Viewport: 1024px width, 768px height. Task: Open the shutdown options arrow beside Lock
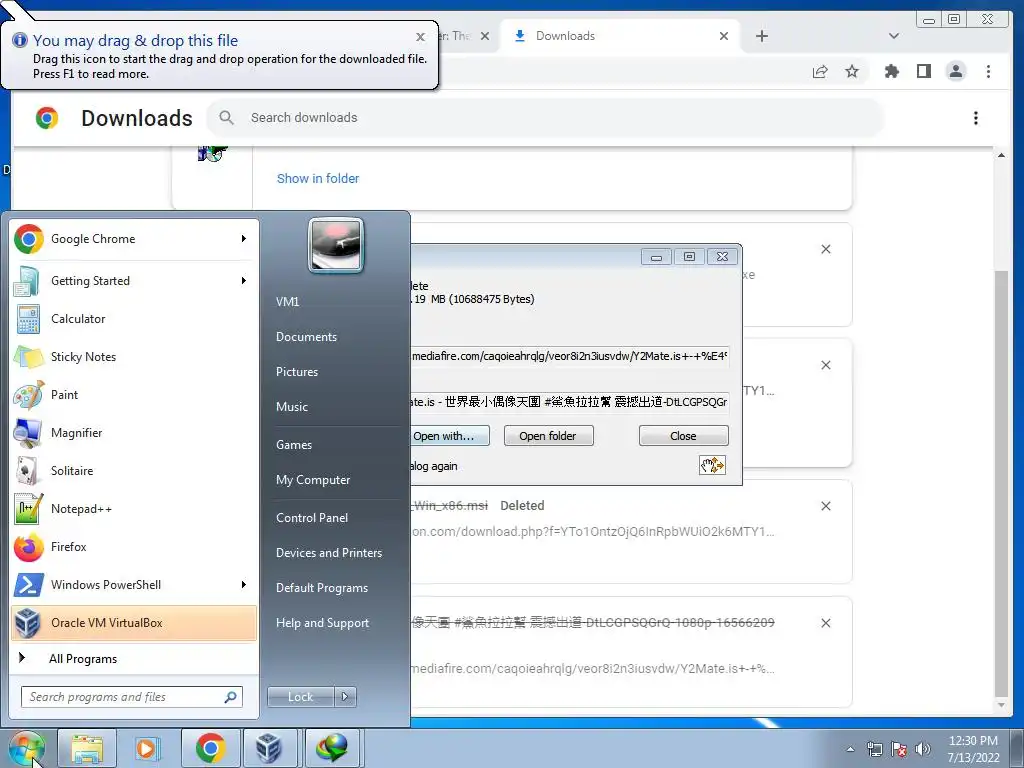(x=345, y=697)
